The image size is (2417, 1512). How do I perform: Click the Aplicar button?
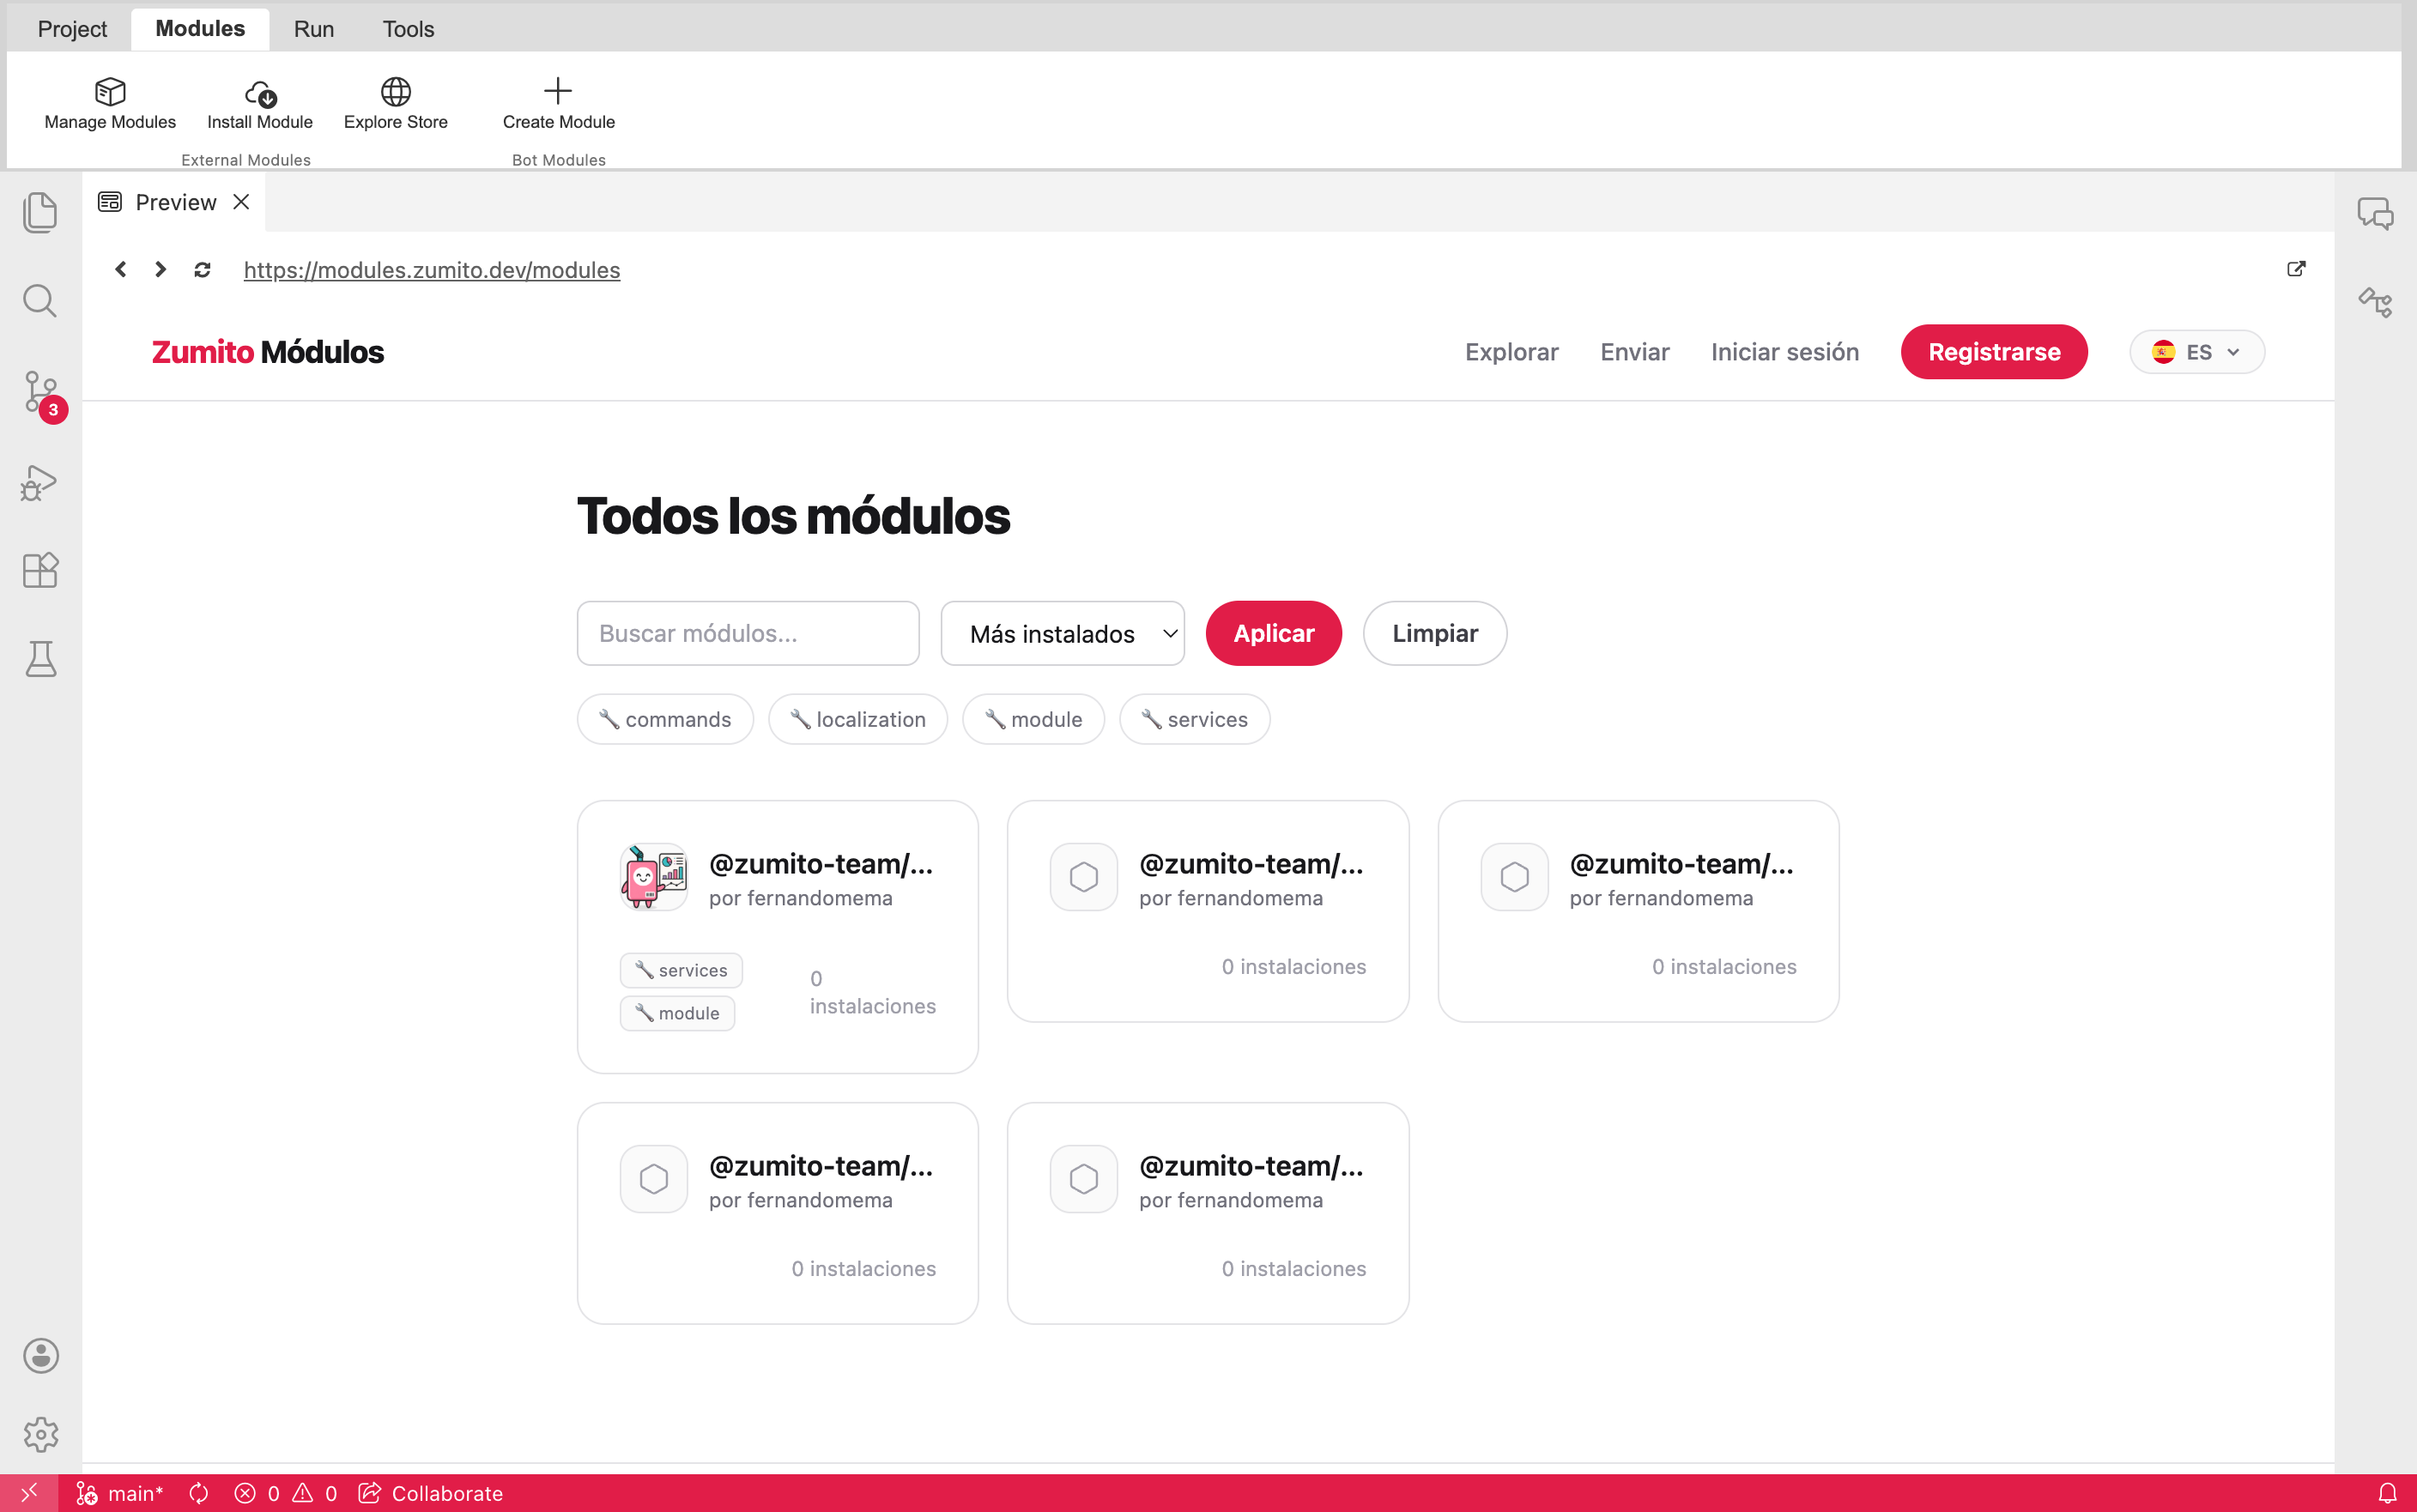(x=1273, y=633)
